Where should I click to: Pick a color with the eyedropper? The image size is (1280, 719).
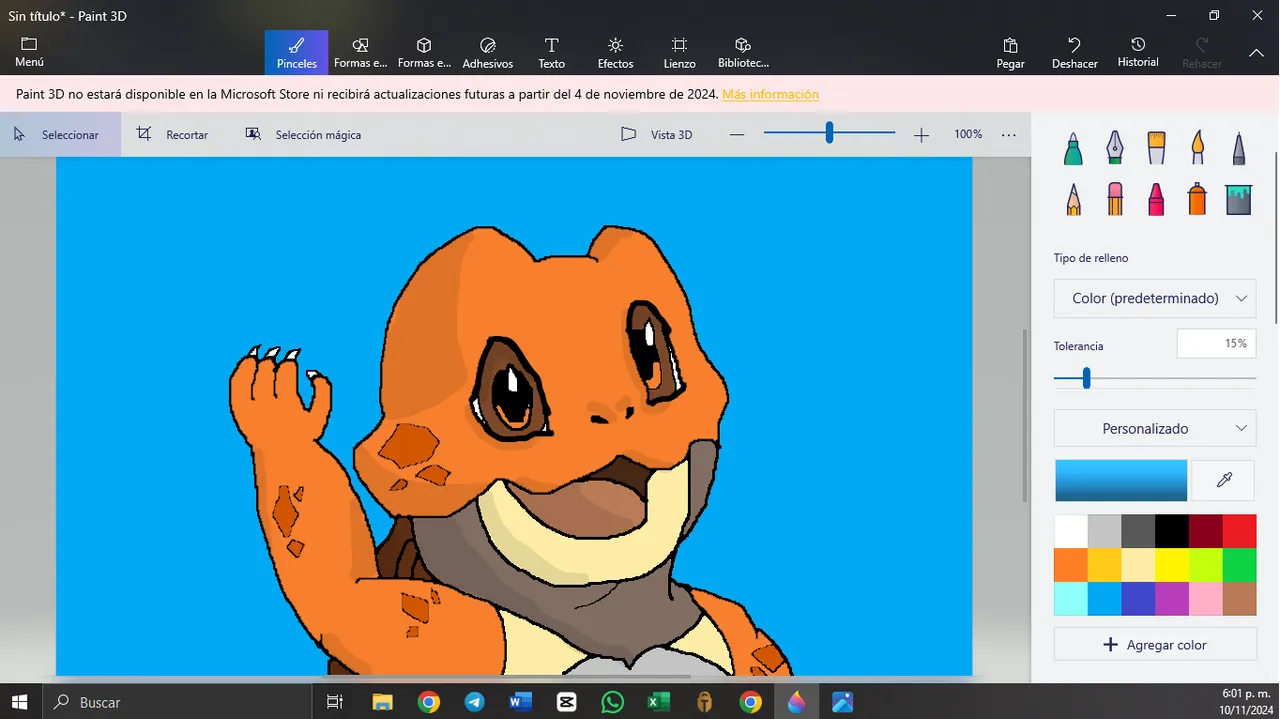[1224, 480]
